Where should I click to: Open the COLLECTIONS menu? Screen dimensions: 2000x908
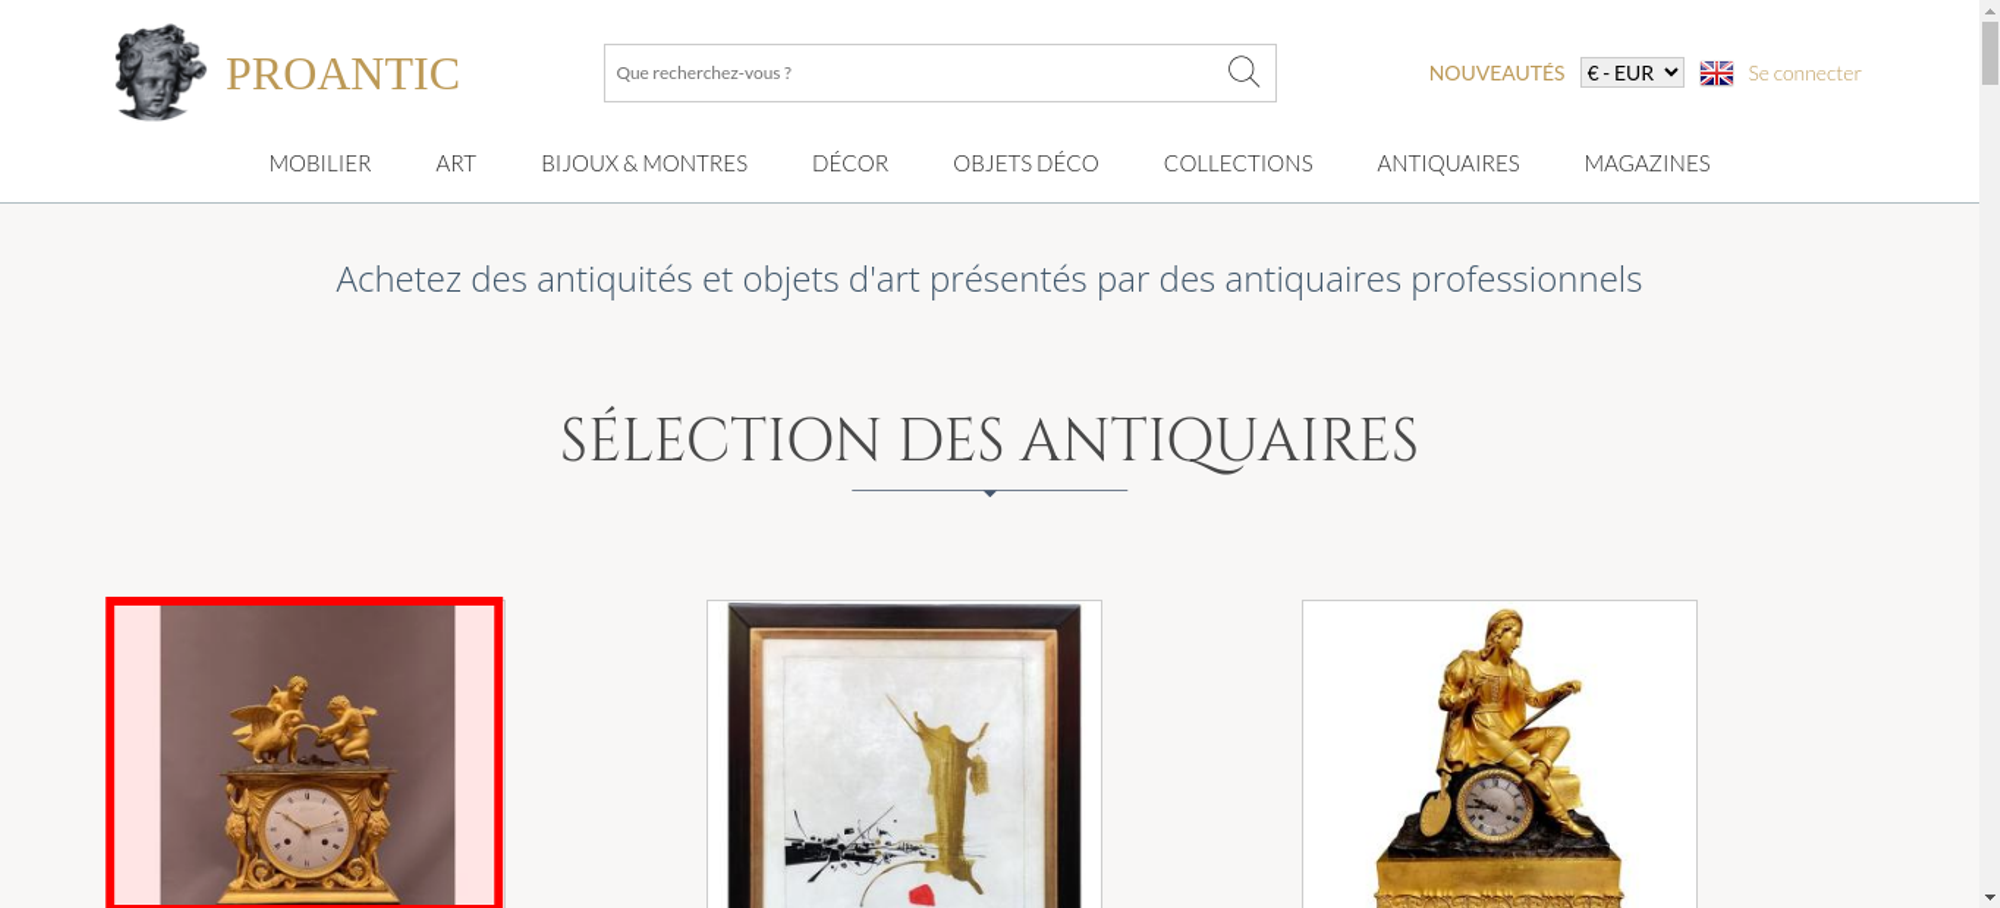pyautogui.click(x=1238, y=163)
